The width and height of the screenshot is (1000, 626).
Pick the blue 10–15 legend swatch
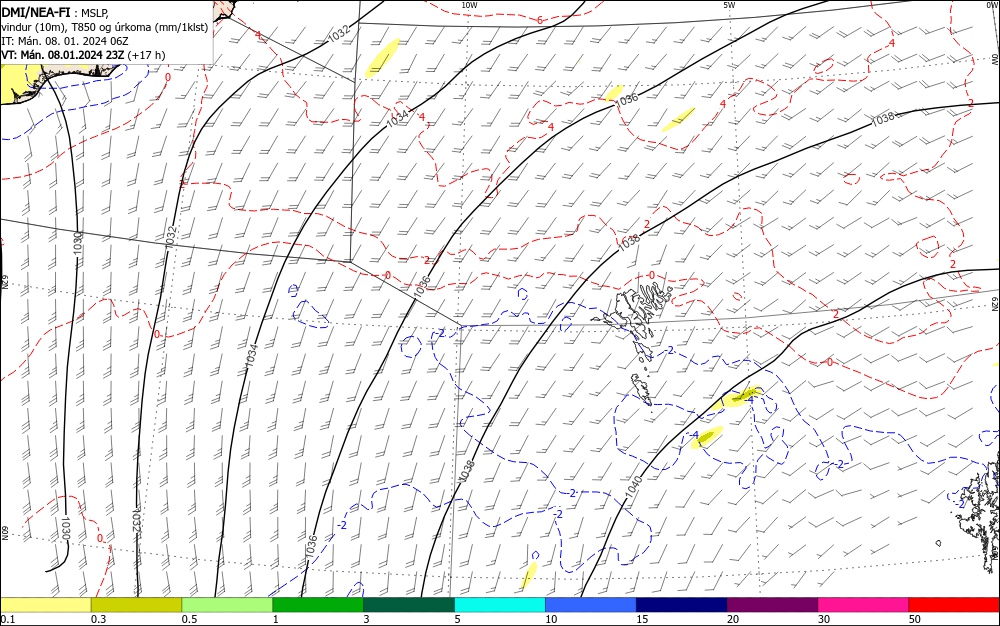pos(591,605)
